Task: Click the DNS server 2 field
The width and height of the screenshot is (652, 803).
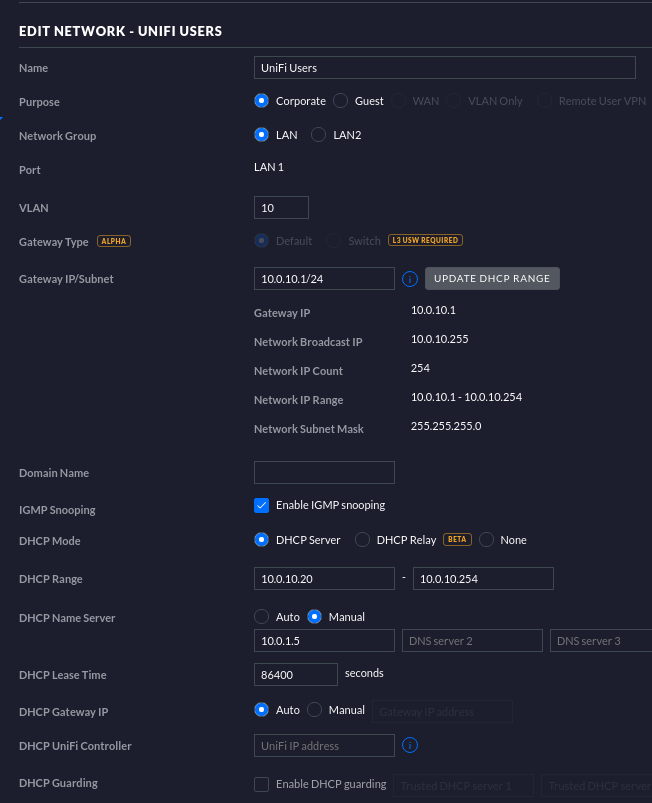Action: (x=472, y=641)
